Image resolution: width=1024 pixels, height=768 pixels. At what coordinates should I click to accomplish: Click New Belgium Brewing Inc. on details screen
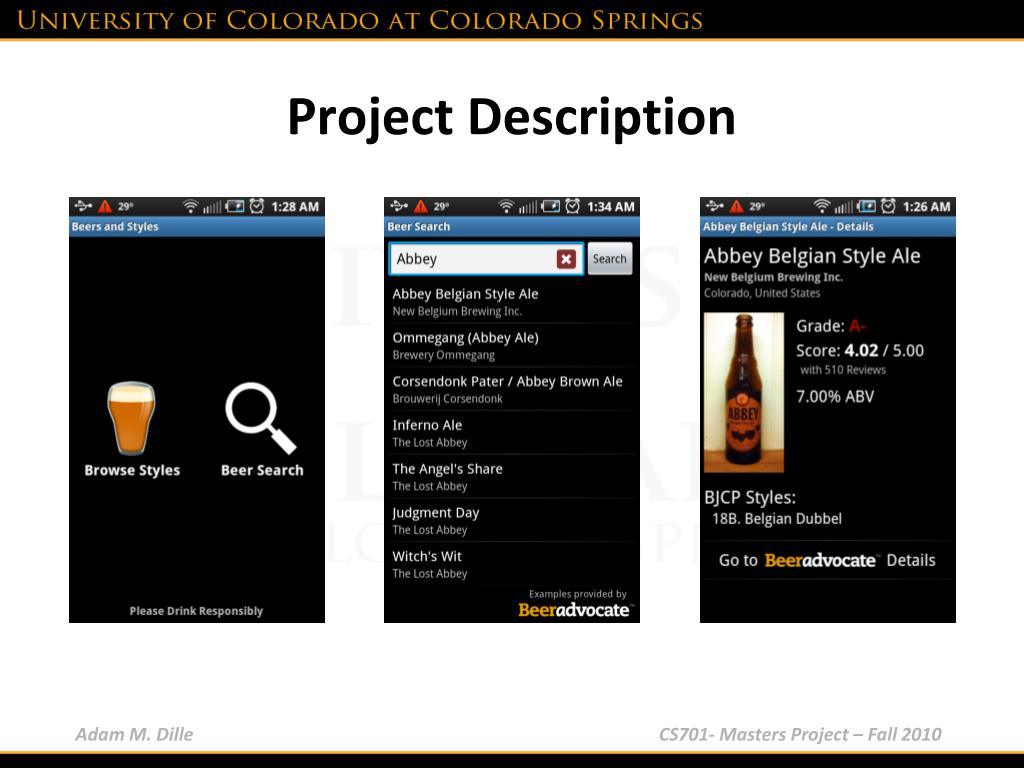[773, 278]
